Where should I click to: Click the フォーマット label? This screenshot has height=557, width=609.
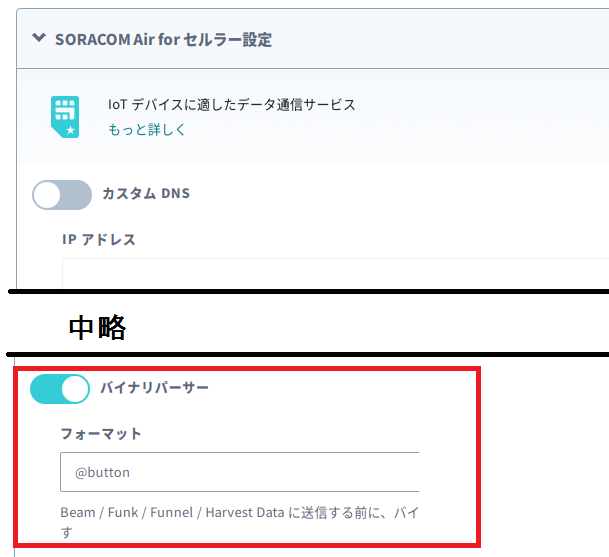[x=101, y=433]
